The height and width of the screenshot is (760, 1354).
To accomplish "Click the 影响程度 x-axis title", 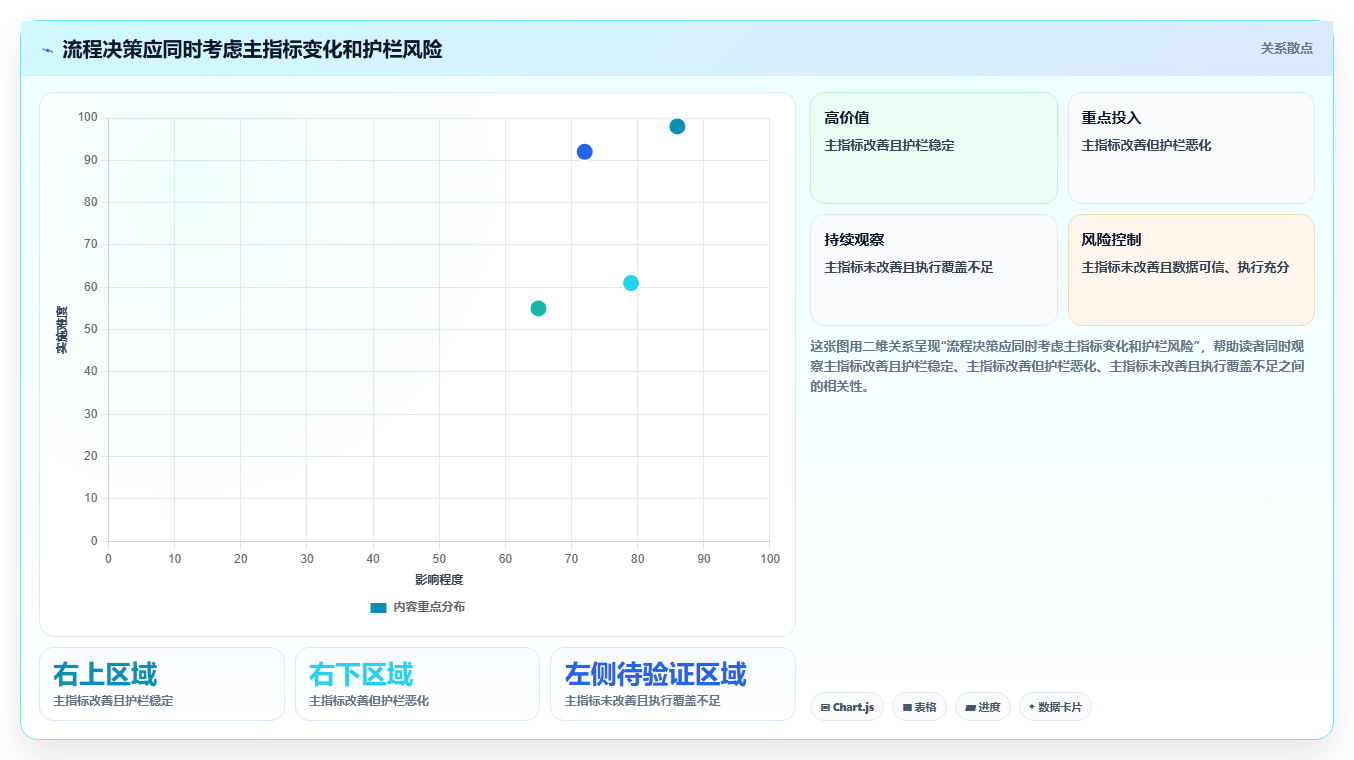I will (439, 580).
